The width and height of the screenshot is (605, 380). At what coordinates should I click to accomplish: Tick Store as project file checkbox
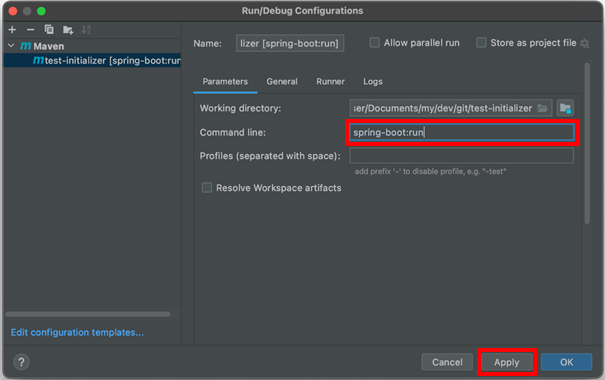[x=481, y=42]
